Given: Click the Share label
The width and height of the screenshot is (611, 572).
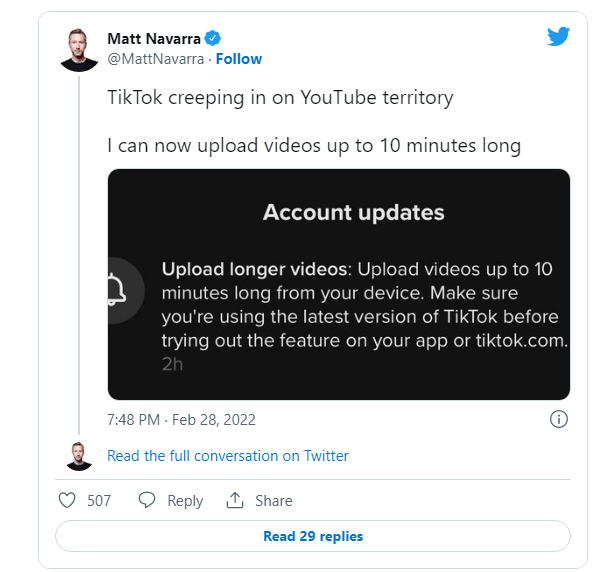Looking at the screenshot, I should click(x=274, y=501).
